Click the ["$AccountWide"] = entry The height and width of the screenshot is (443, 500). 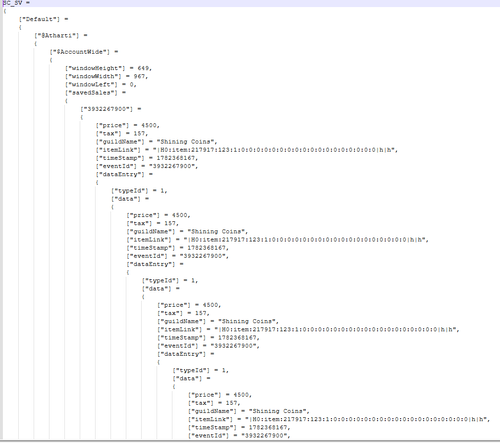(x=84, y=52)
